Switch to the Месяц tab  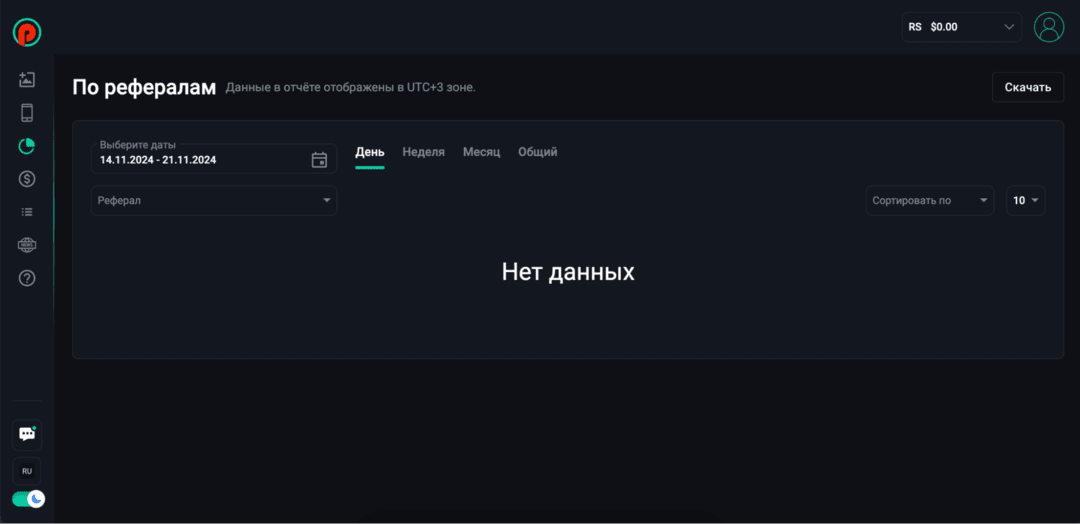[x=481, y=152]
